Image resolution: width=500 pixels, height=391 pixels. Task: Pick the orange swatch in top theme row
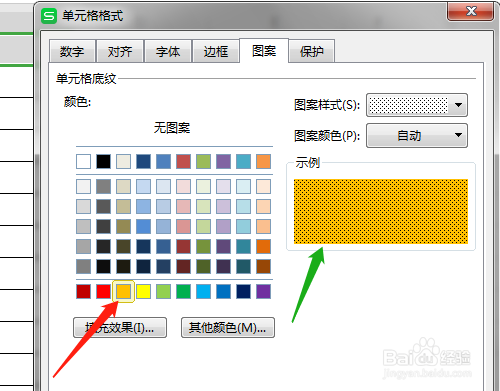(x=263, y=161)
